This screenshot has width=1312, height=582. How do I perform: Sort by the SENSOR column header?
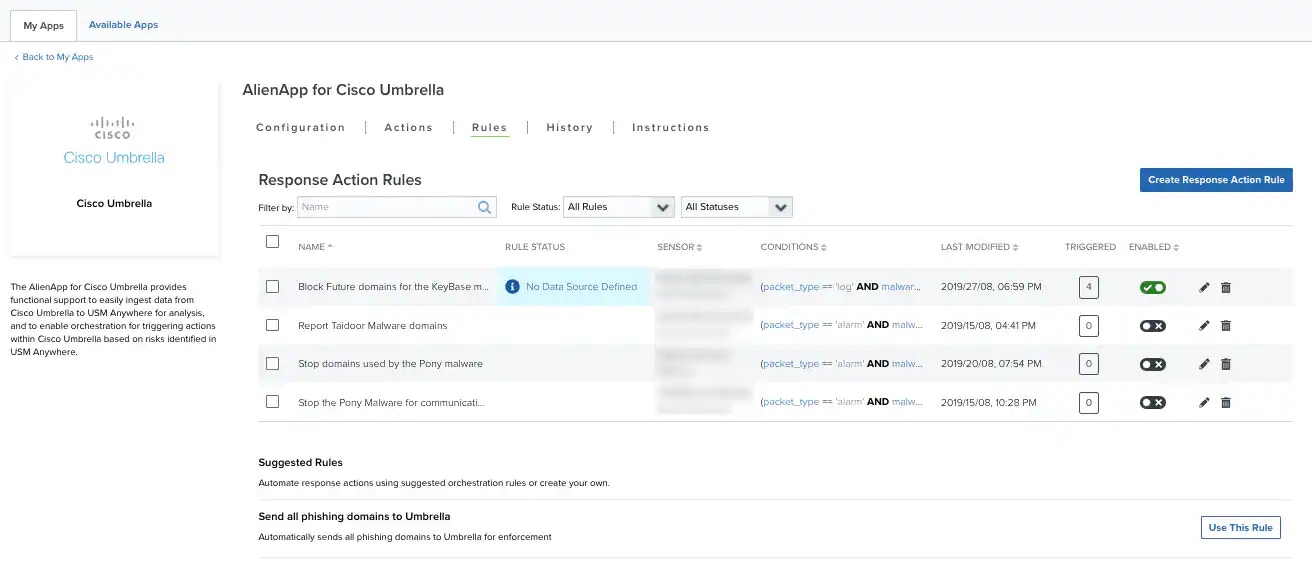point(680,247)
